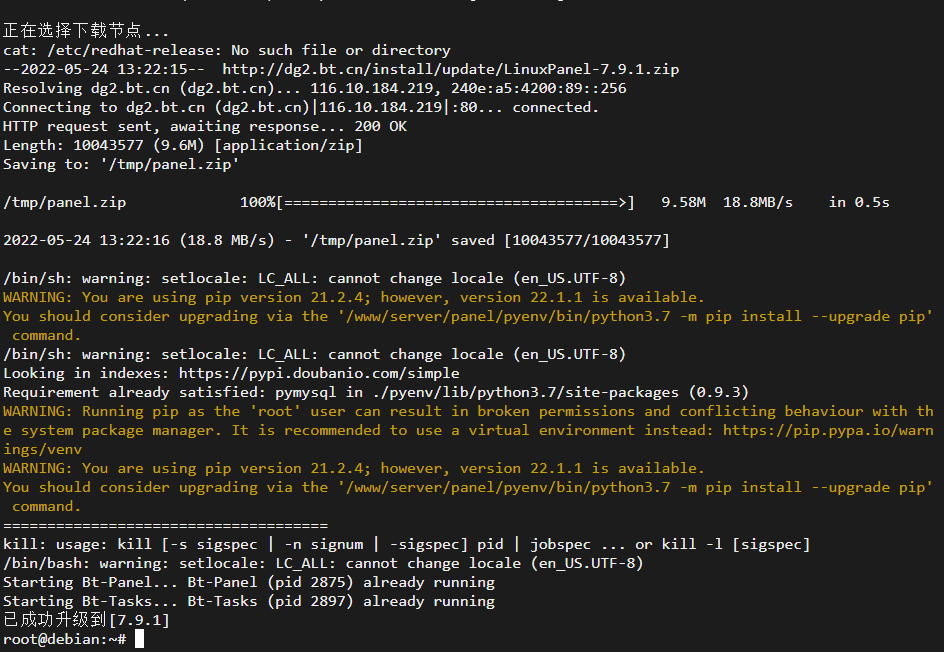
Task: Click the terminal cursor block after root@debian prompt
Action: tap(139, 639)
